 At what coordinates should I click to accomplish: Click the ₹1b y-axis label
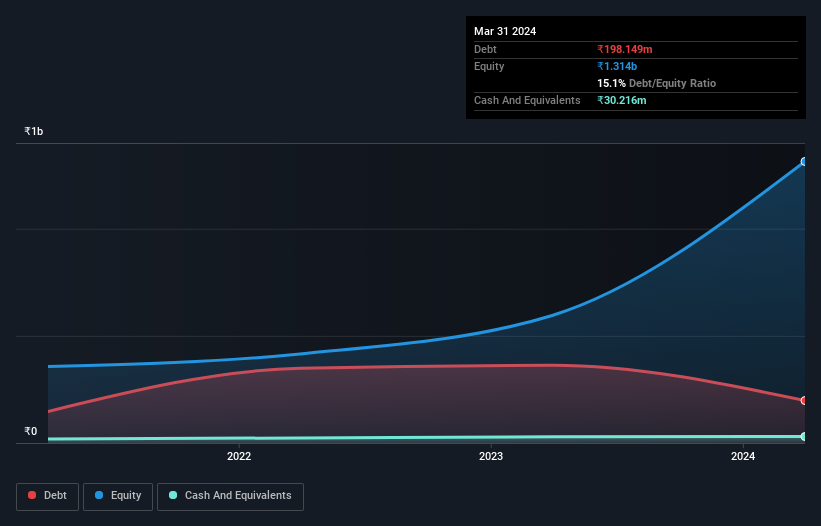(x=34, y=131)
